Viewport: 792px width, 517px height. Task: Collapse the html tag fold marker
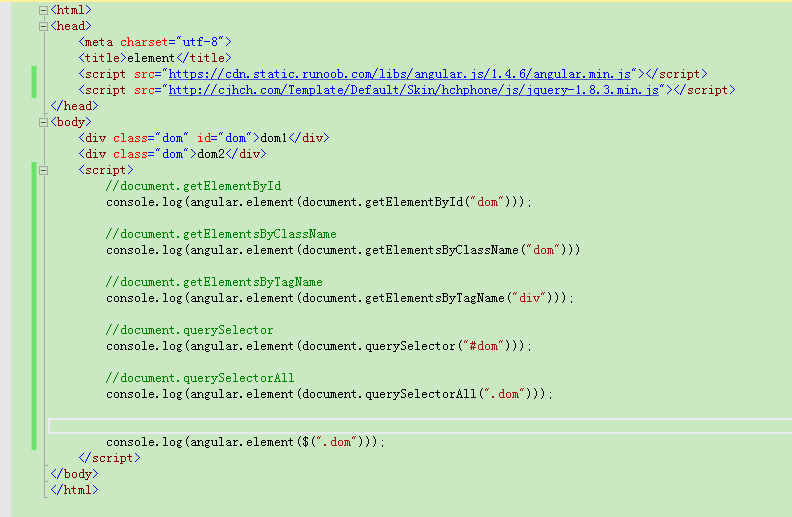tap(43, 10)
